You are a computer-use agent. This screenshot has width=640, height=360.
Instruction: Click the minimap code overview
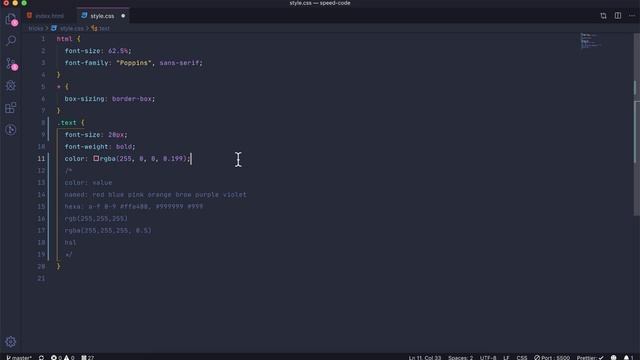coord(591,40)
